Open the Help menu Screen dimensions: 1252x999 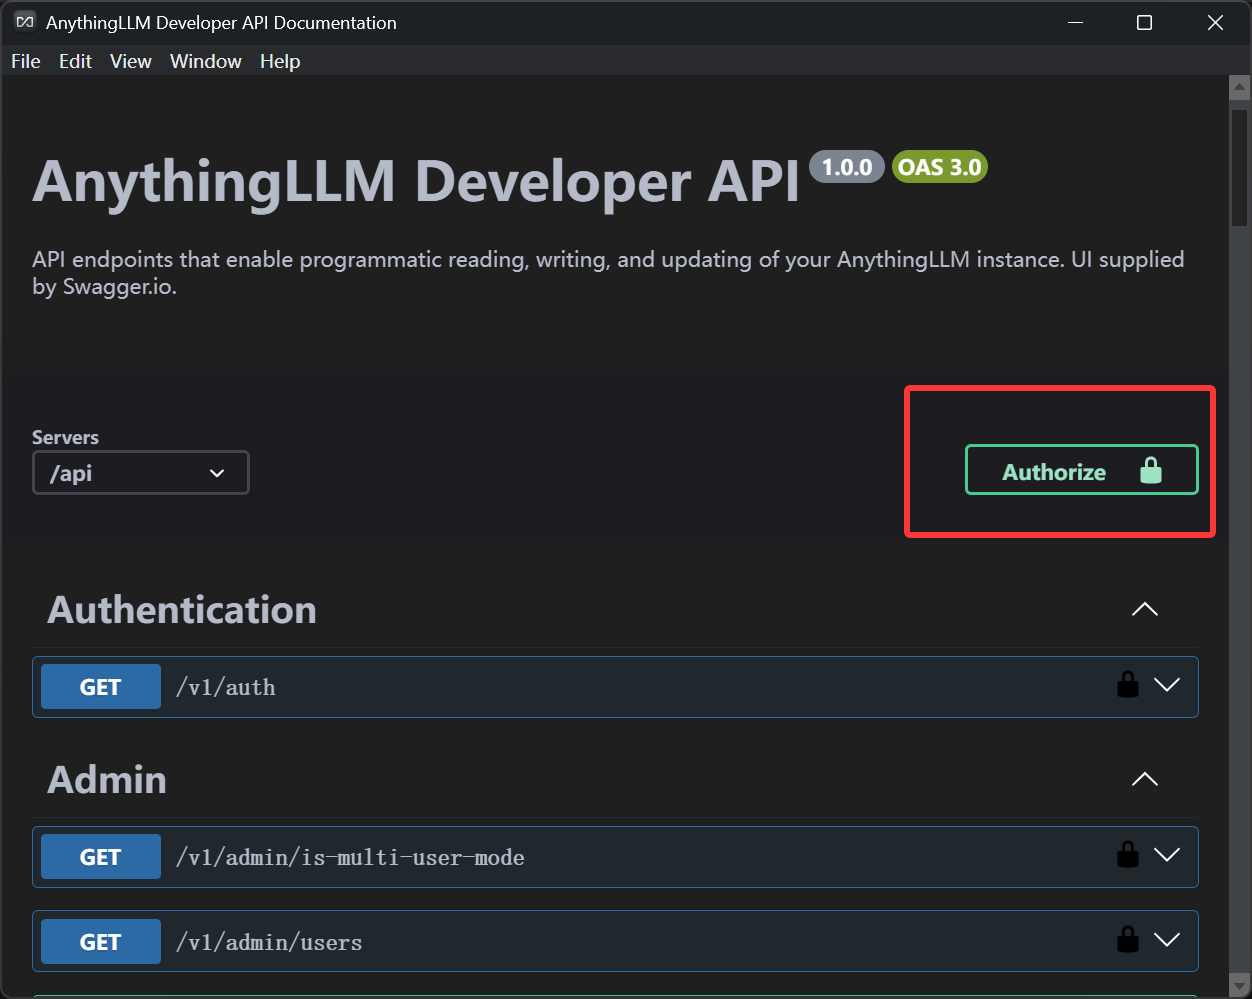point(280,61)
